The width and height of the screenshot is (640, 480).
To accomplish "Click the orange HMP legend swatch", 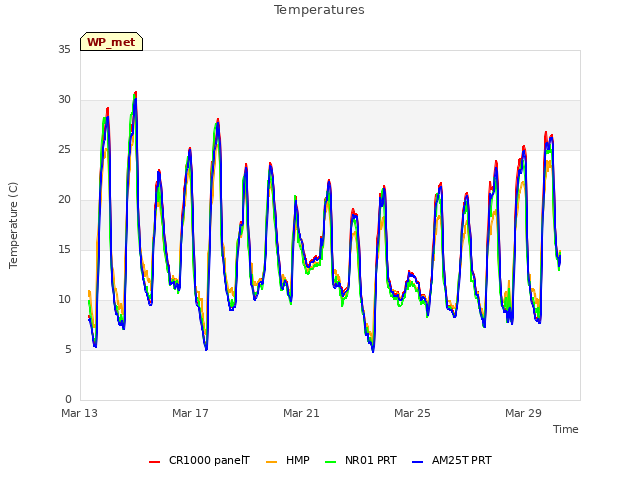I will 271,462.
